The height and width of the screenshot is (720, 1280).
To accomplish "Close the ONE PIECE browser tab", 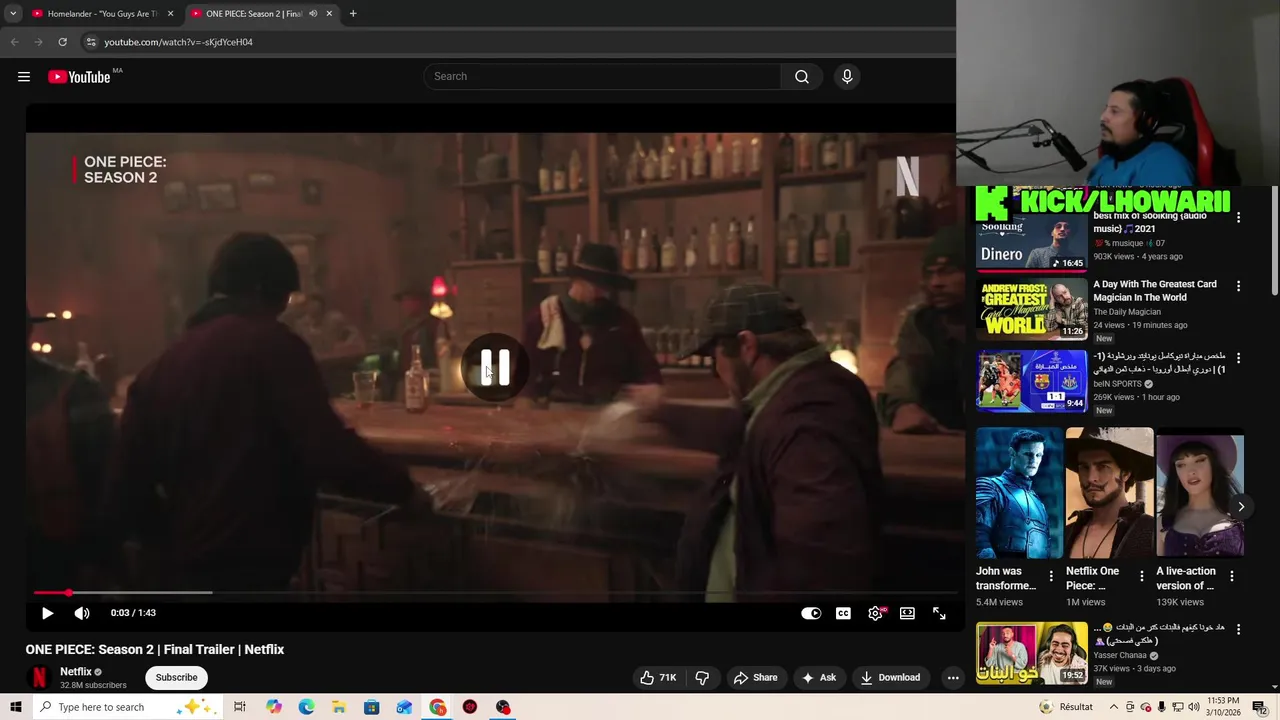I will [329, 14].
